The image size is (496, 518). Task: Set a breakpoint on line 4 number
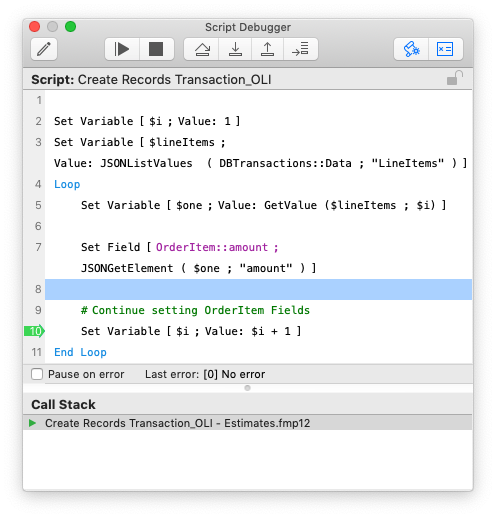click(38, 184)
